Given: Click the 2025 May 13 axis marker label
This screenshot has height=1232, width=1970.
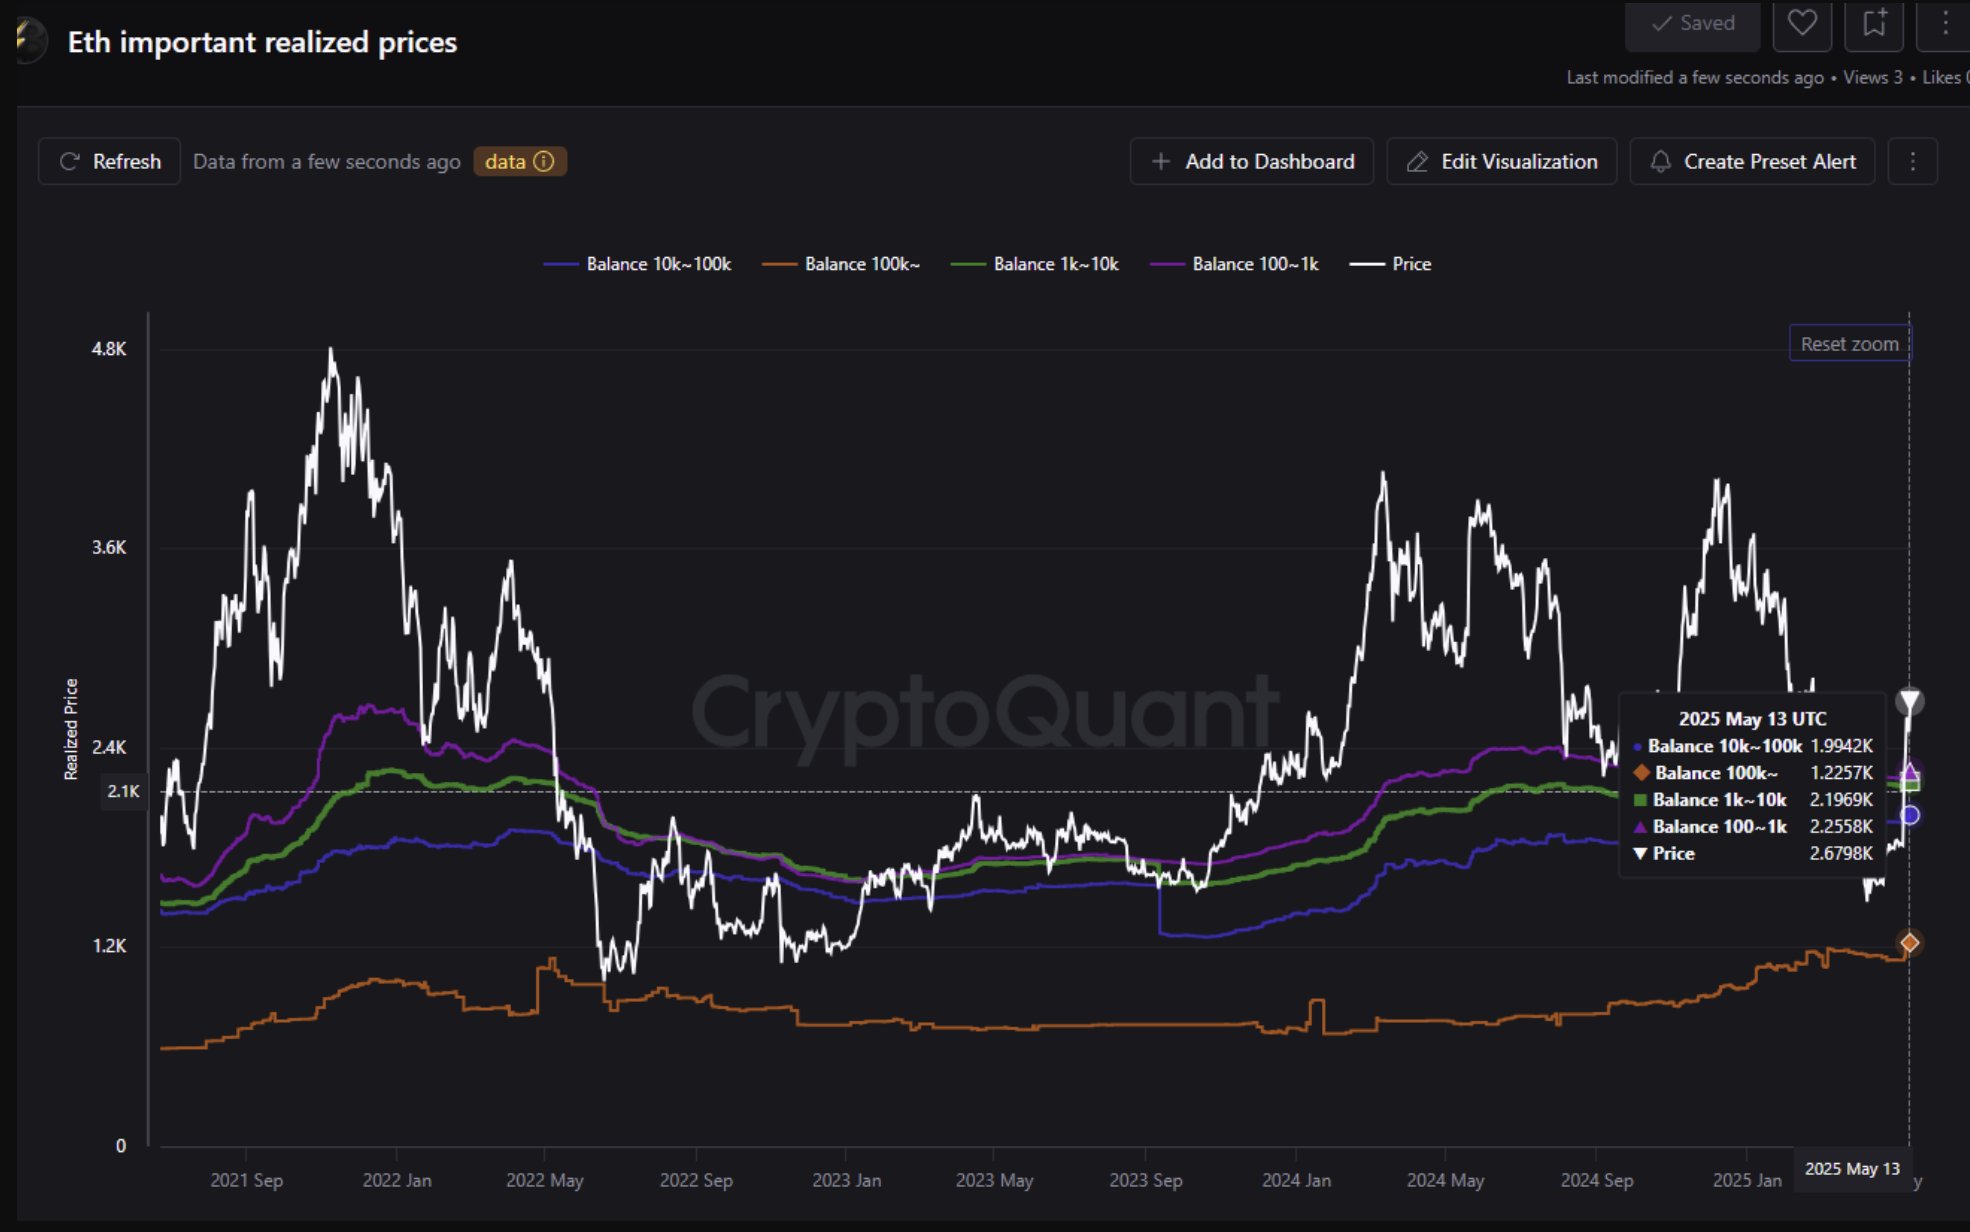Looking at the screenshot, I should [1851, 1168].
